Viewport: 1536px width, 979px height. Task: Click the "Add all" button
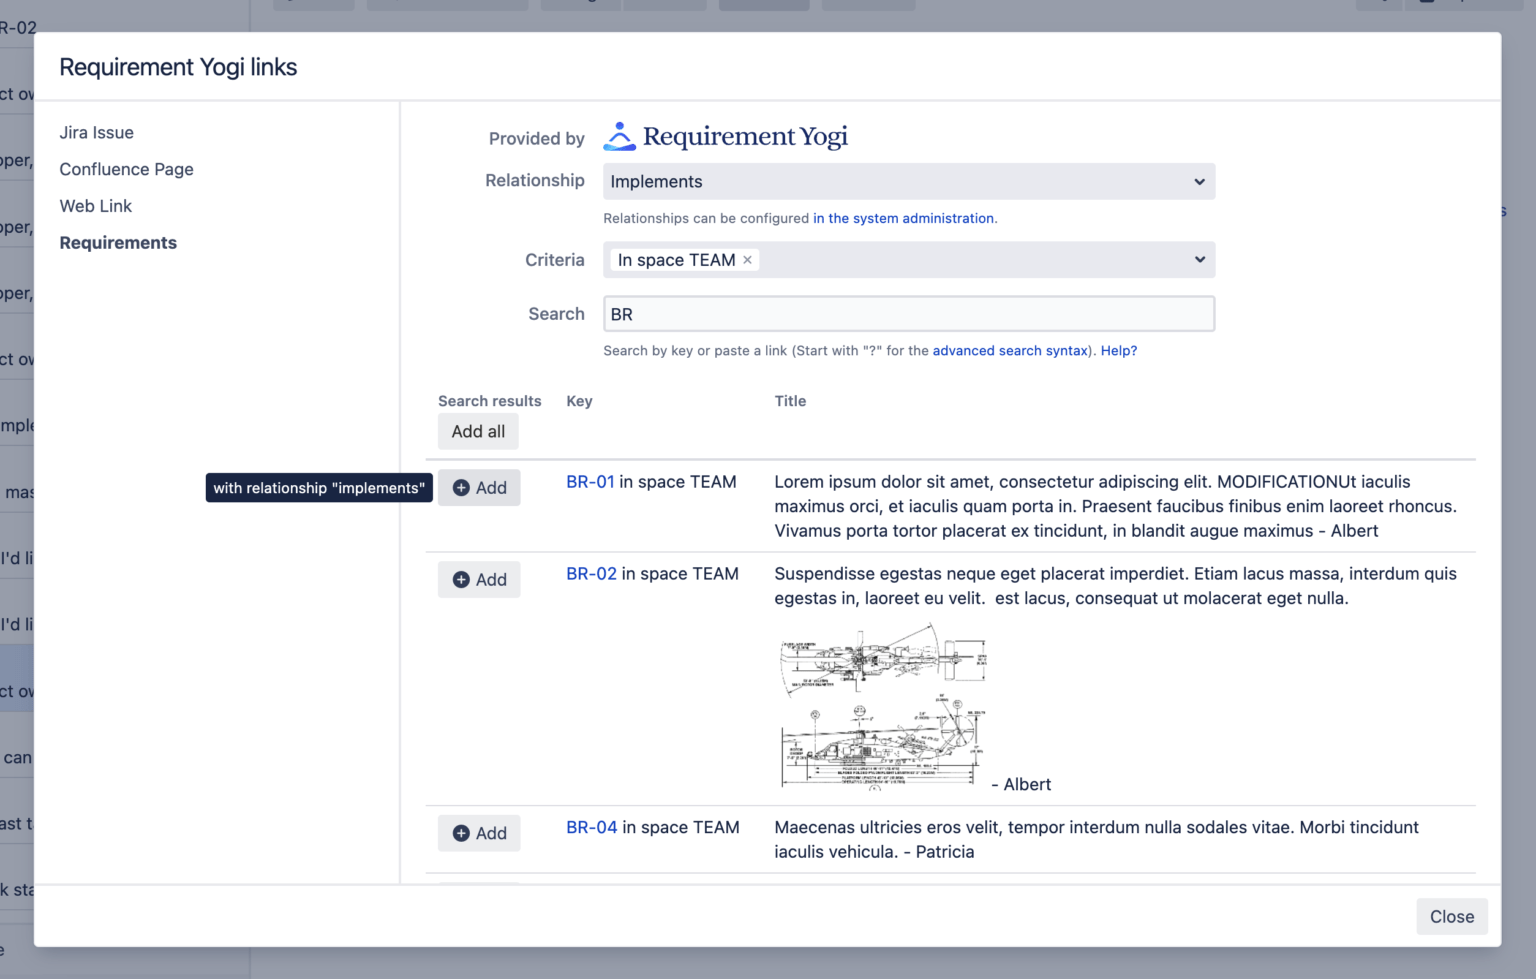478,431
